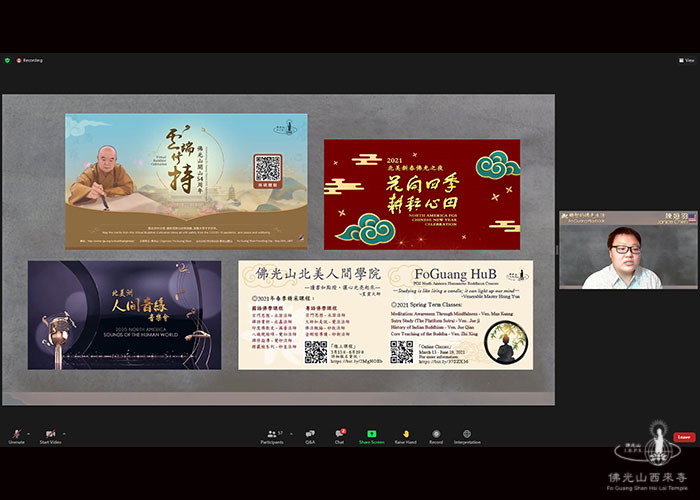Leave the meeting with the red button
Viewport: 700px width, 500px height.
coord(684,437)
